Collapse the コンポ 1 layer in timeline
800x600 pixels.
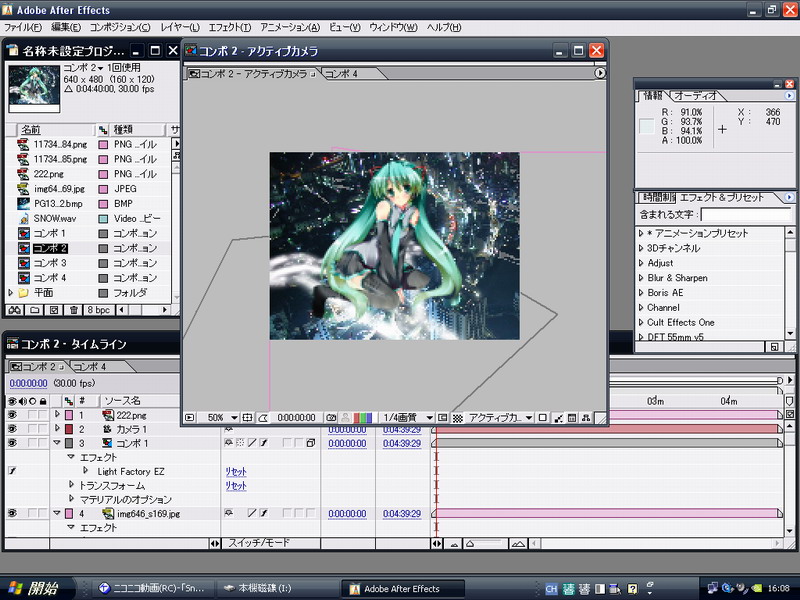click(x=57, y=443)
